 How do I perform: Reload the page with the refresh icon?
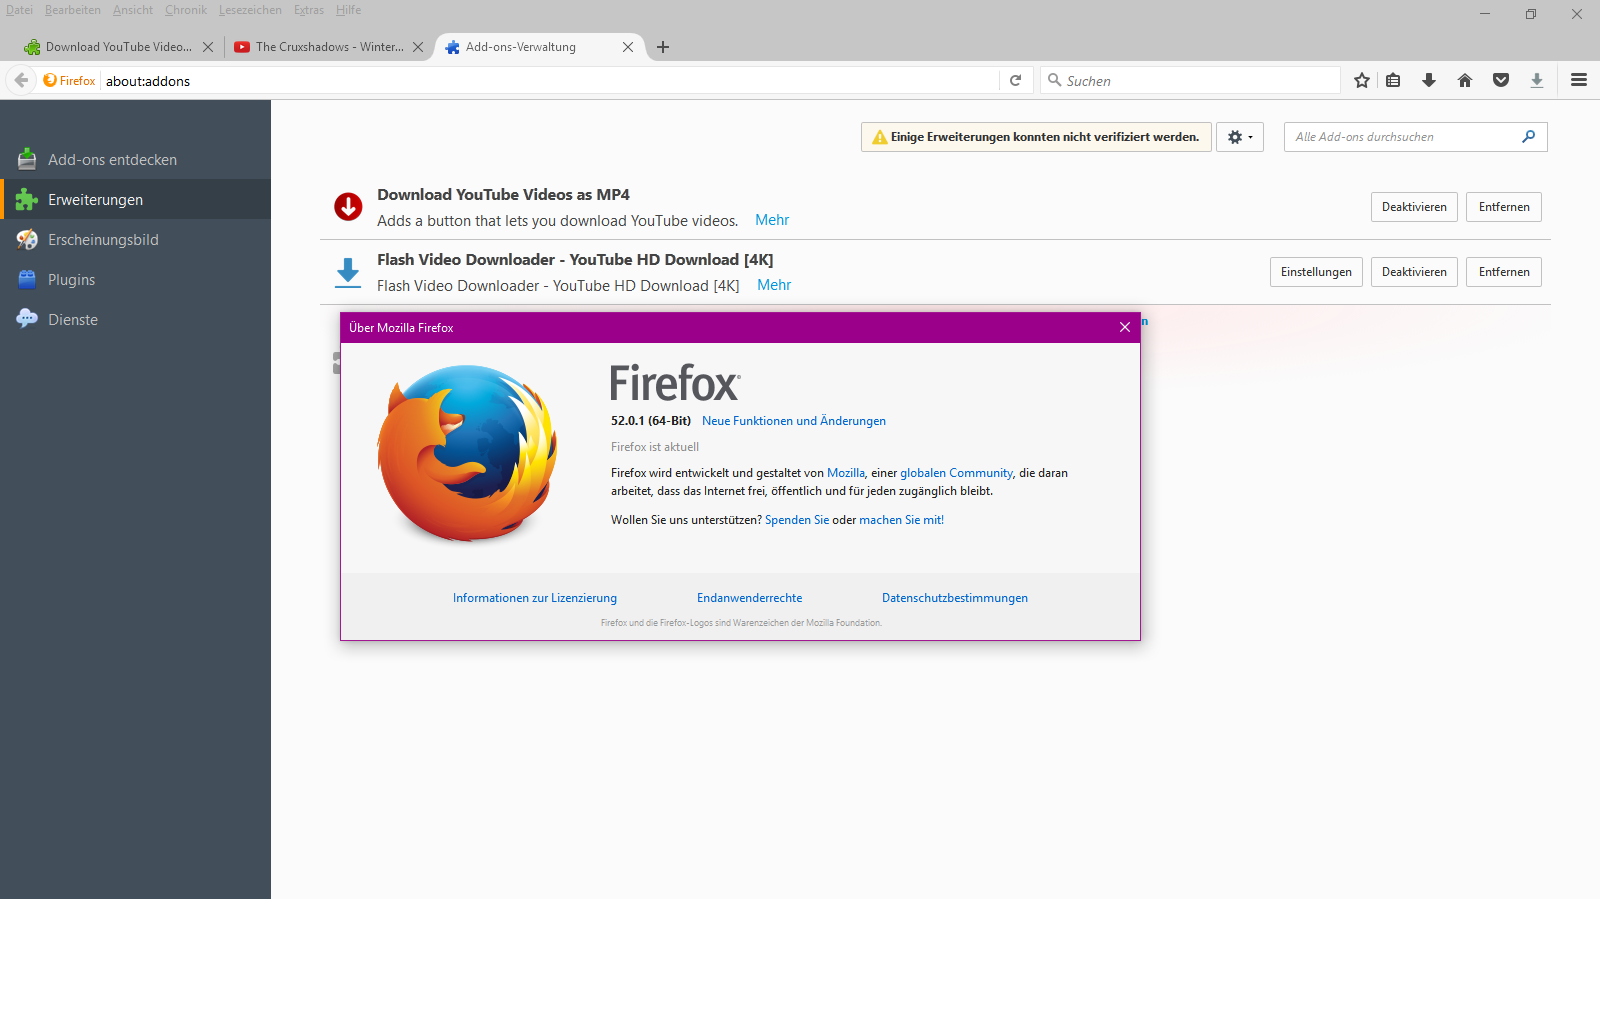pyautogui.click(x=1015, y=81)
